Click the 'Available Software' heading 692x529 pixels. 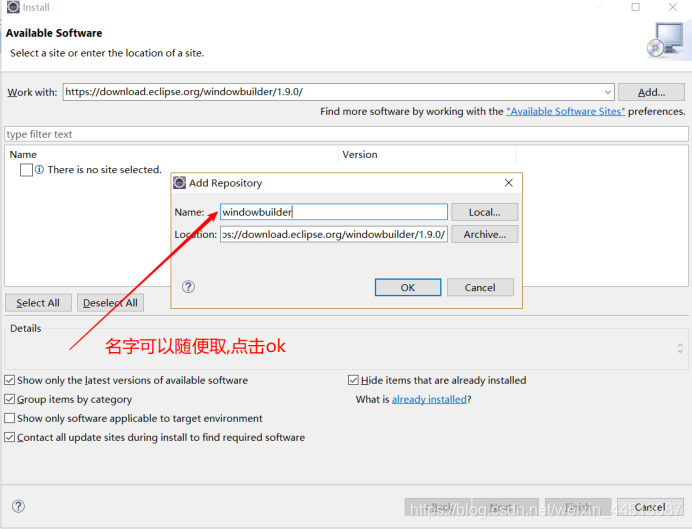coord(54,33)
